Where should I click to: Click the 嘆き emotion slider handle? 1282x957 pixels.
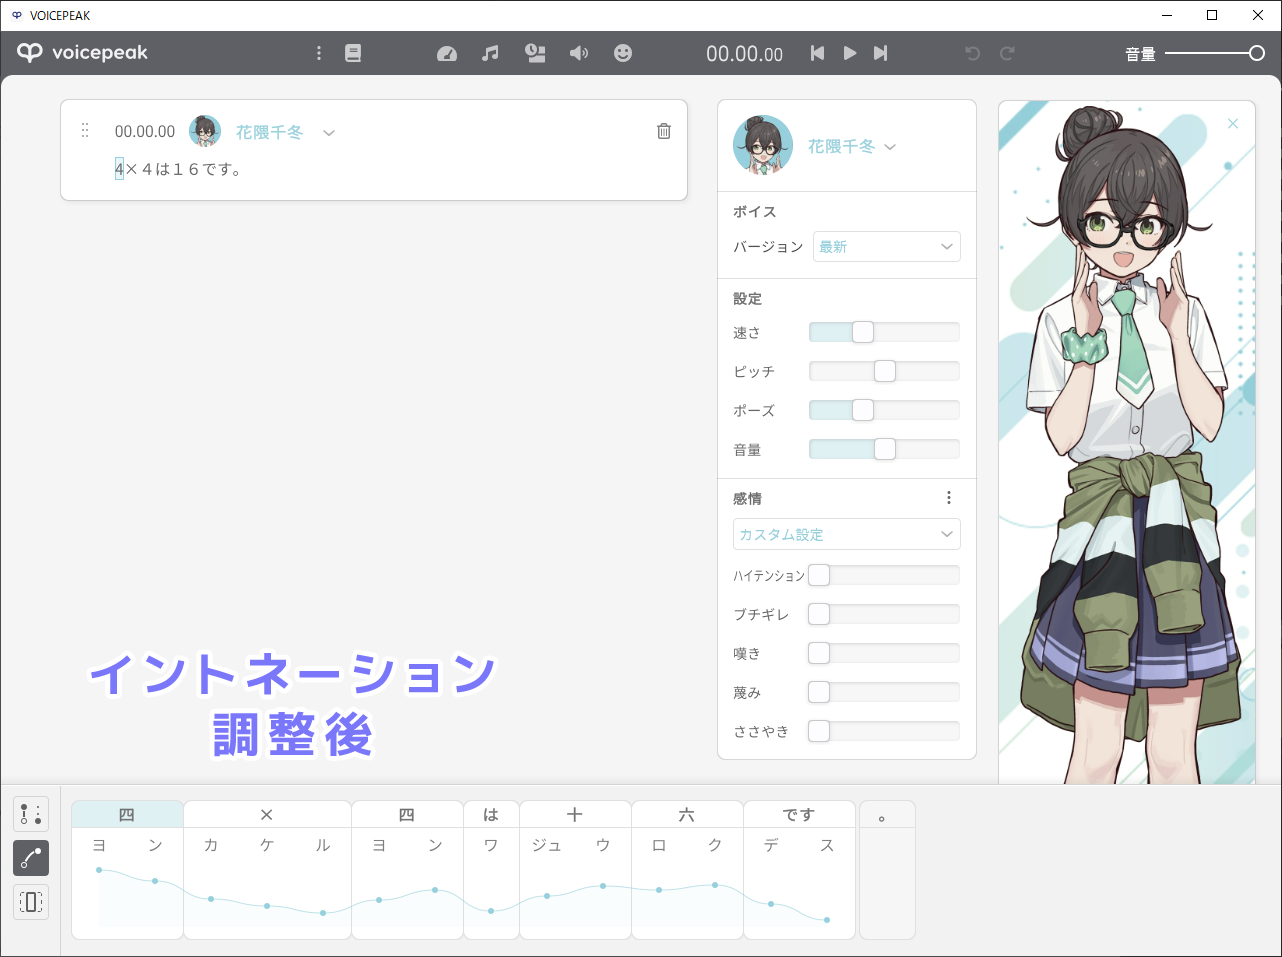coord(819,653)
